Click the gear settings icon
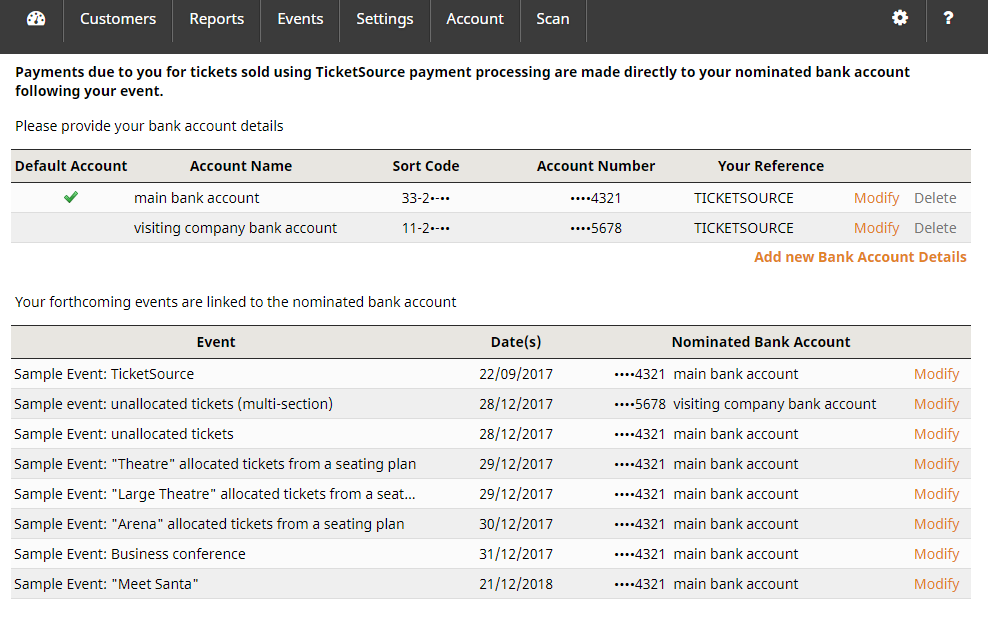 (900, 18)
